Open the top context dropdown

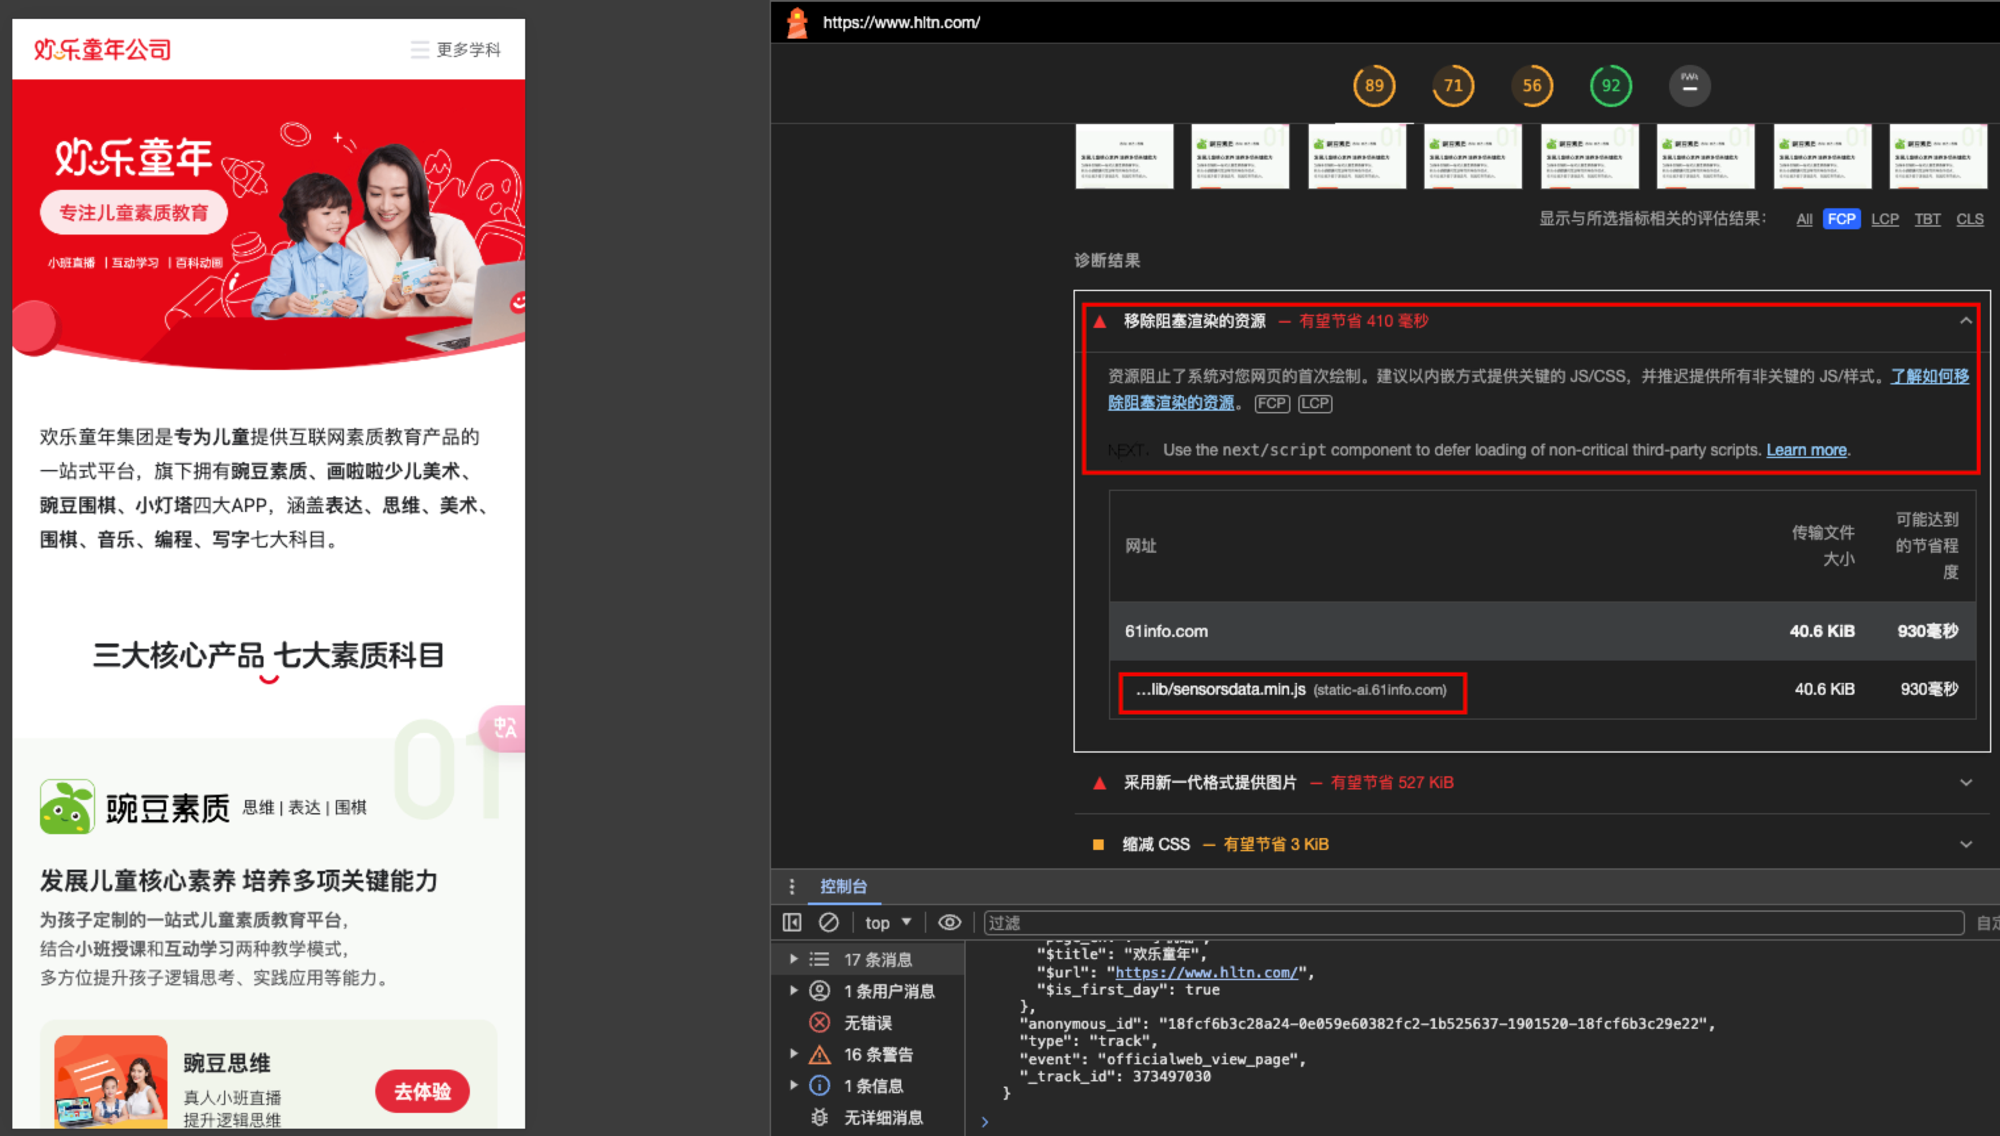[888, 922]
